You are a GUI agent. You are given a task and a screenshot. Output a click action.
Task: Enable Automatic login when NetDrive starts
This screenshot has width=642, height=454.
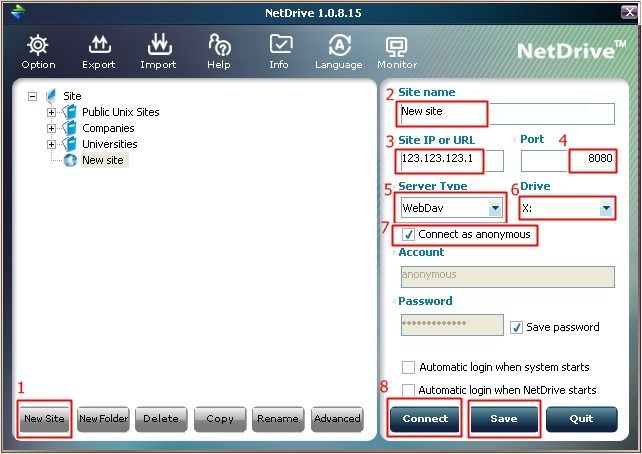[x=408, y=390]
